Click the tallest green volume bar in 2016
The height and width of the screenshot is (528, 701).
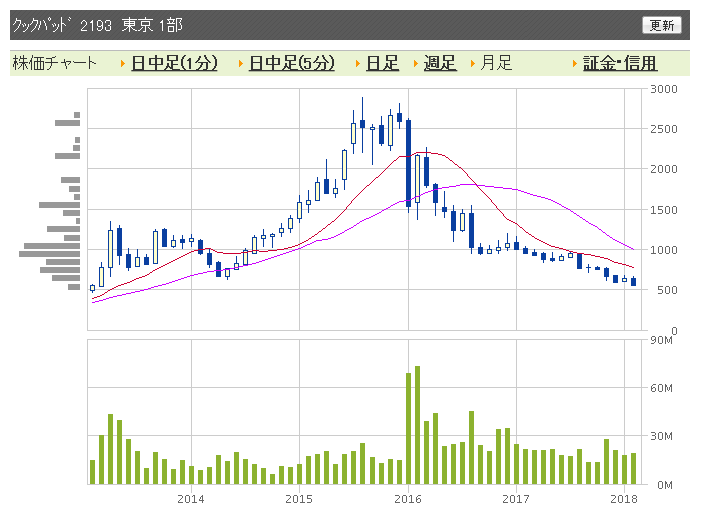(x=418, y=425)
